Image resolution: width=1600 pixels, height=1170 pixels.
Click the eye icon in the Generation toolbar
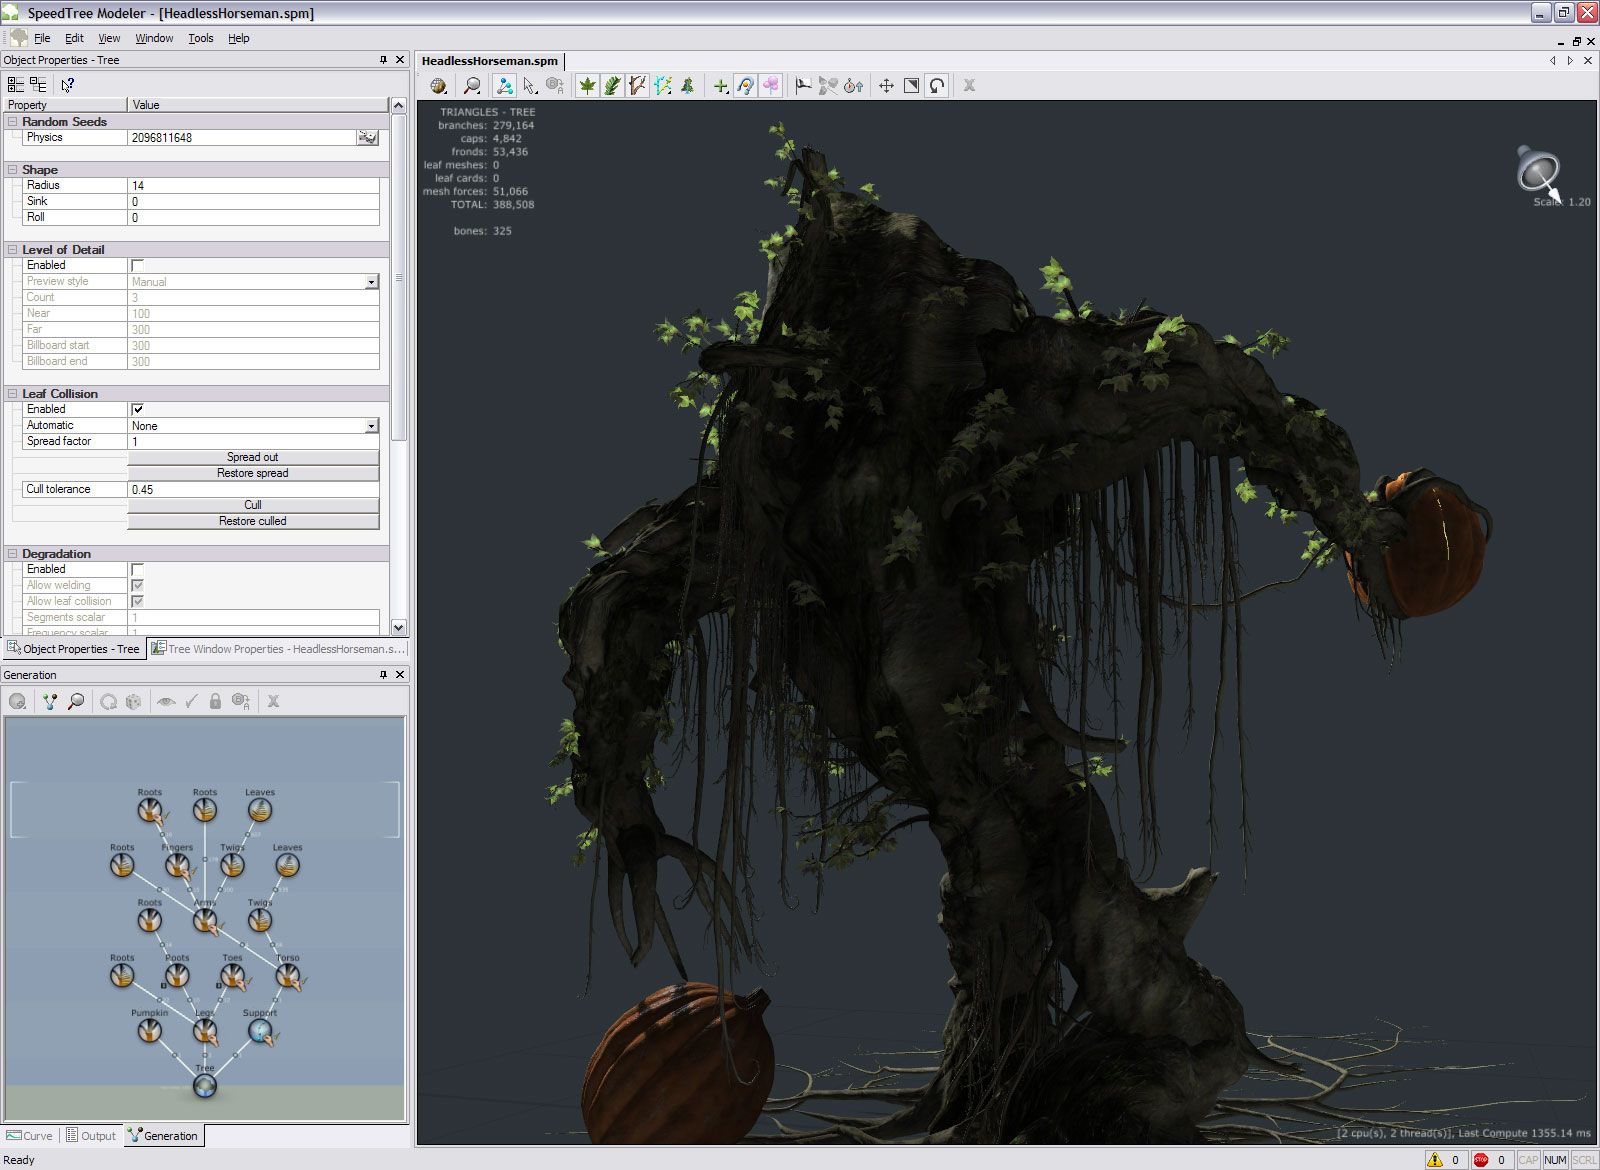tap(165, 702)
